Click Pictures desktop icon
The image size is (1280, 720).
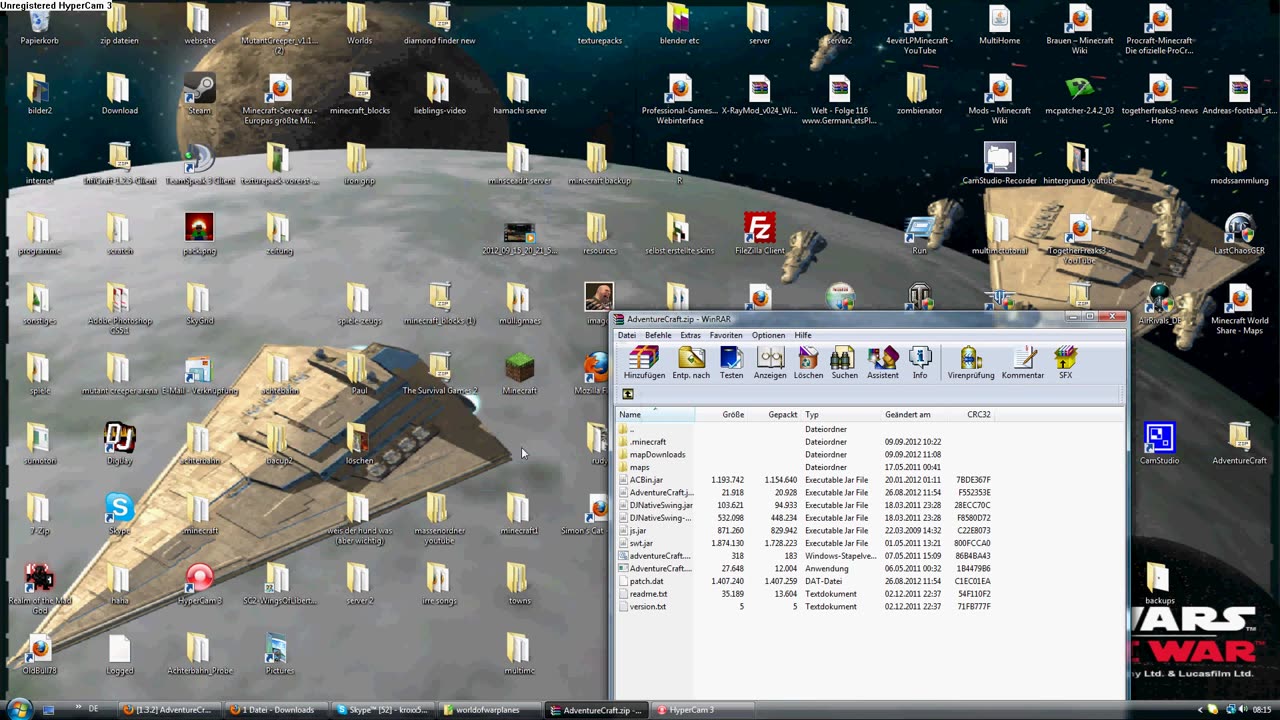pos(279,654)
